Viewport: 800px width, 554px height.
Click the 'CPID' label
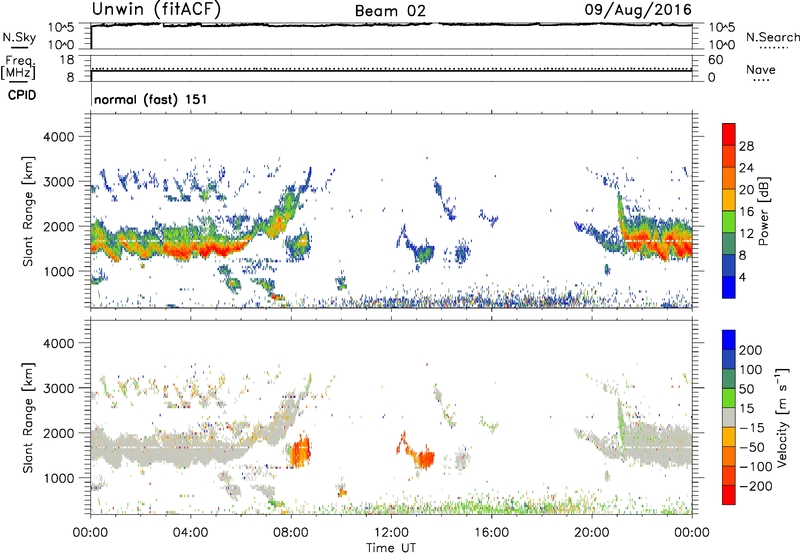tap(22, 95)
